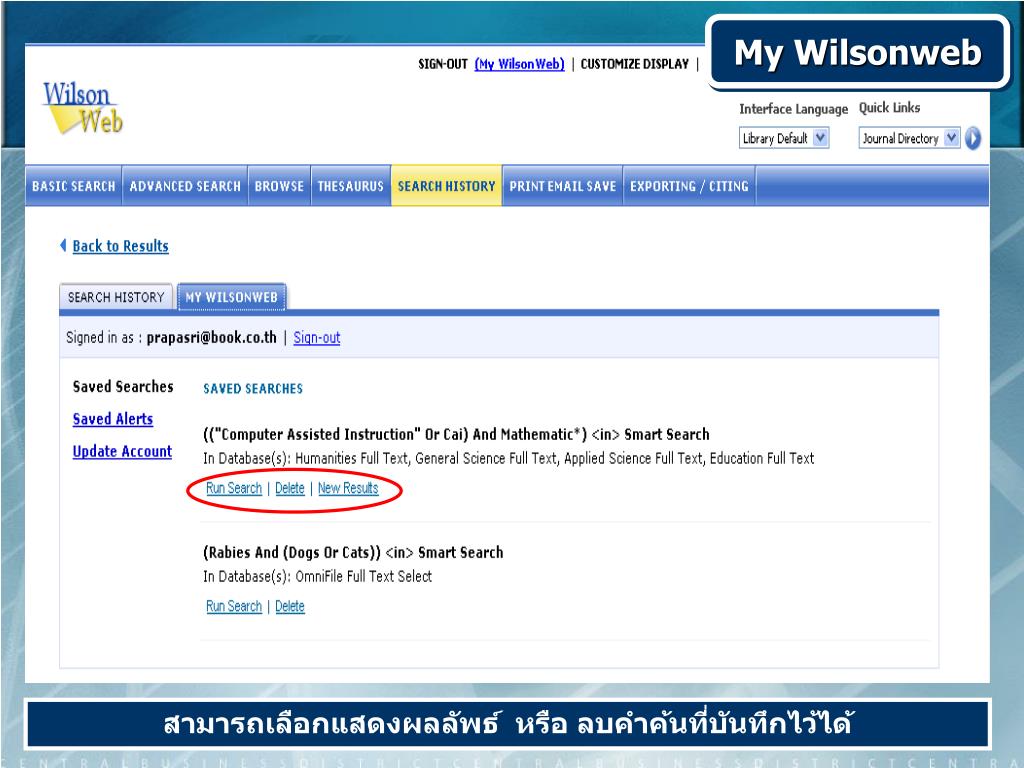The width and height of the screenshot is (1024, 768).
Task: Switch to Advanced Search
Action: click(x=185, y=186)
